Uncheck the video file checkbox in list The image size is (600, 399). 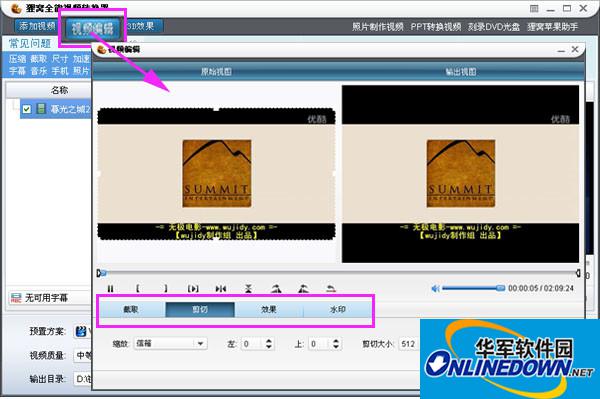click(x=26, y=109)
